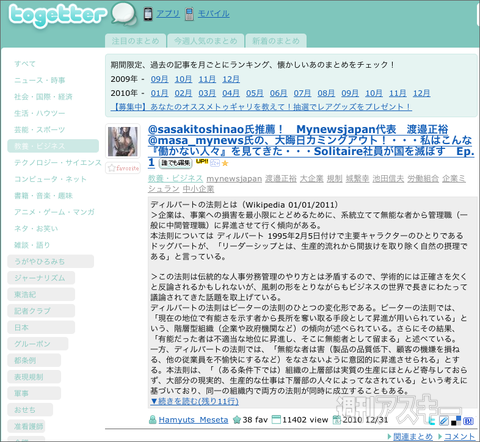The width and height of the screenshot is (480, 442).
Task: Select アニメ・ゲーム・マンガ category
Action: click(54, 212)
